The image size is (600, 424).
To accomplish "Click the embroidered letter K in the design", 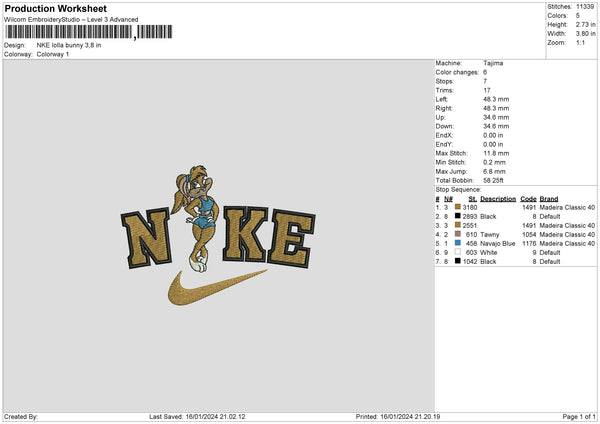I will pyautogui.click(x=245, y=234).
